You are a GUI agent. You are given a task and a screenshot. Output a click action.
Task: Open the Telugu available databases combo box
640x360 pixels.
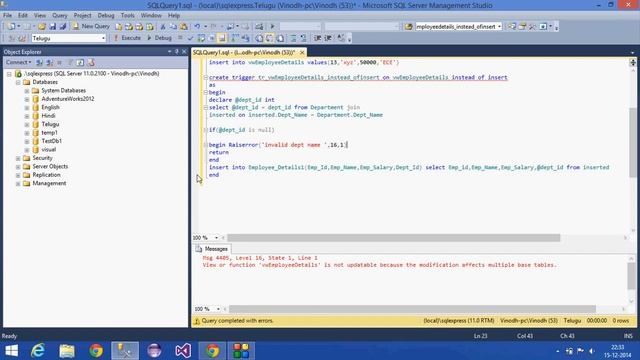pyautogui.click(x=69, y=38)
